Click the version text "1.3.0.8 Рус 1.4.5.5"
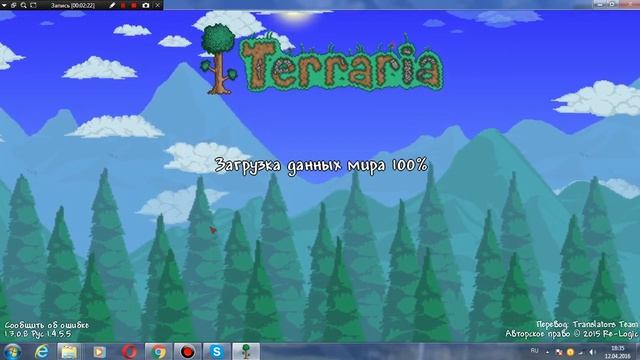This screenshot has width=640, height=360. point(38,334)
